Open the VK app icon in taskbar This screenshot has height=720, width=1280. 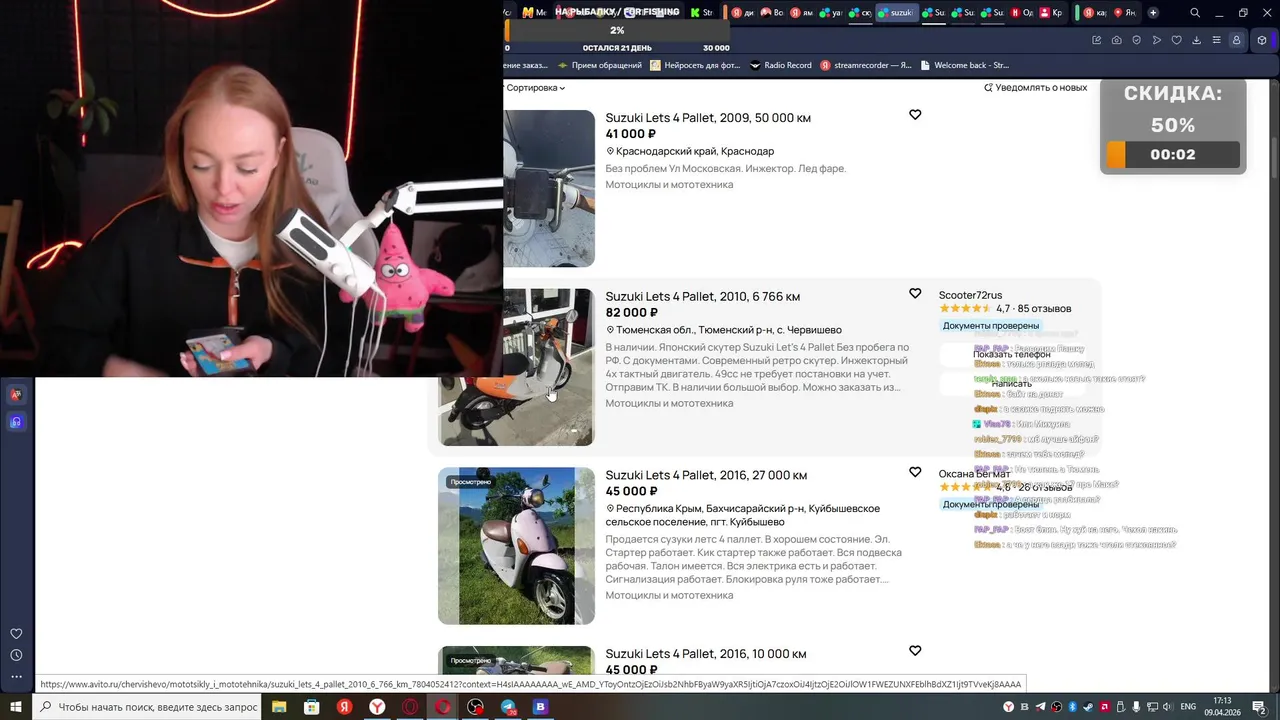click(541, 707)
